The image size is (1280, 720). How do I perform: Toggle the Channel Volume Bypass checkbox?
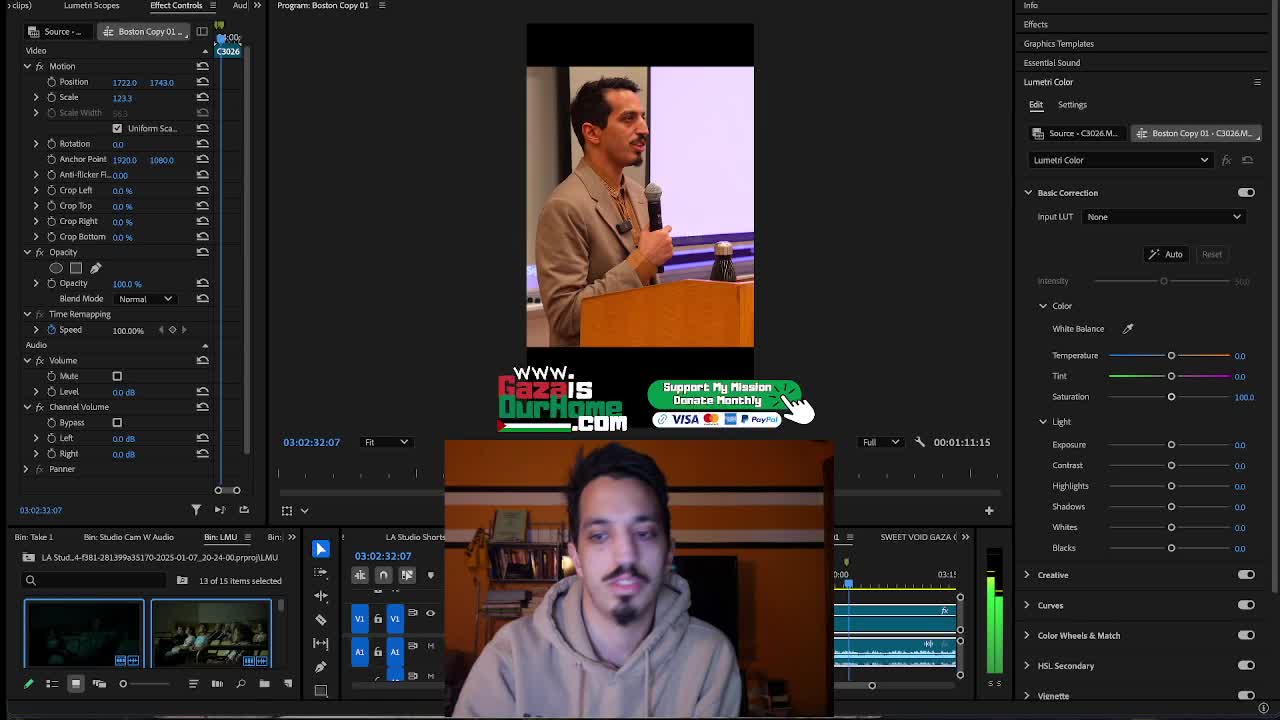pos(117,423)
